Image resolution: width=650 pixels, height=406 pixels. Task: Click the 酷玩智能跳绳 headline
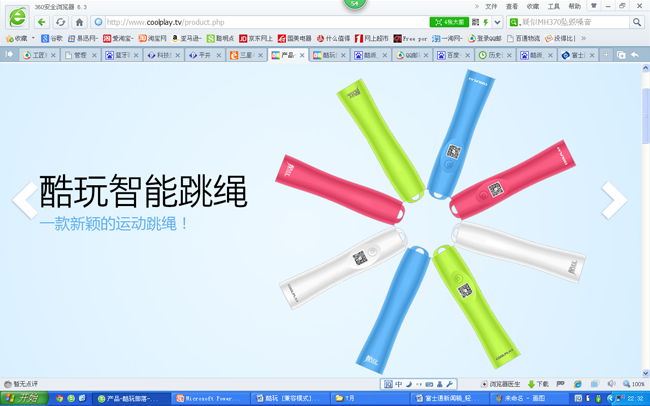point(143,191)
